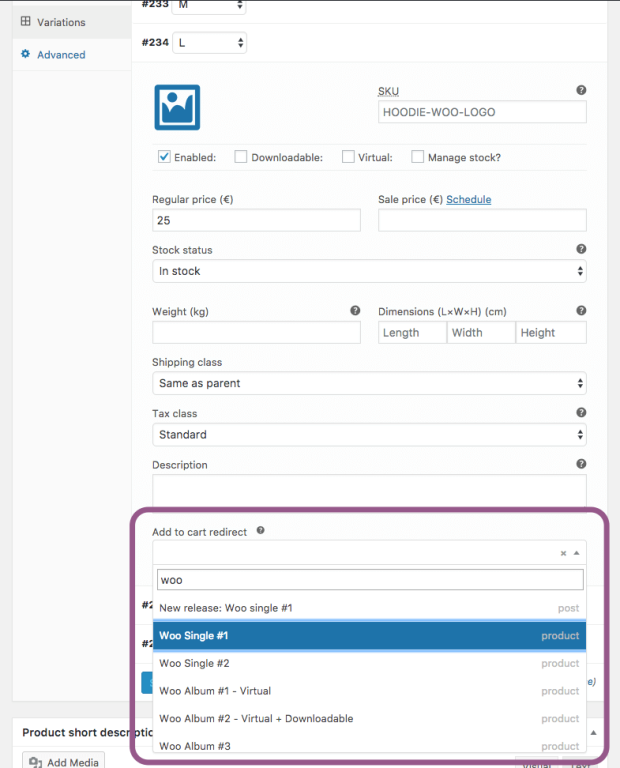Click the redirect search box containing 'woo'

coord(370,580)
